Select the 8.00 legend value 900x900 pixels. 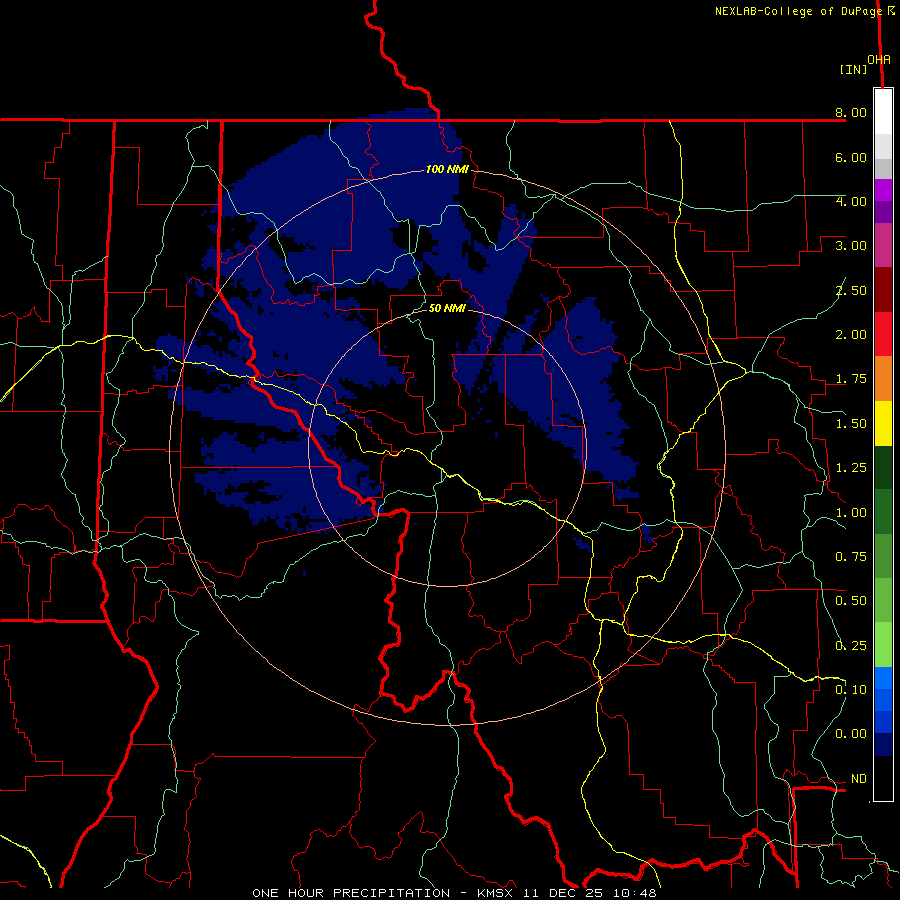point(851,112)
